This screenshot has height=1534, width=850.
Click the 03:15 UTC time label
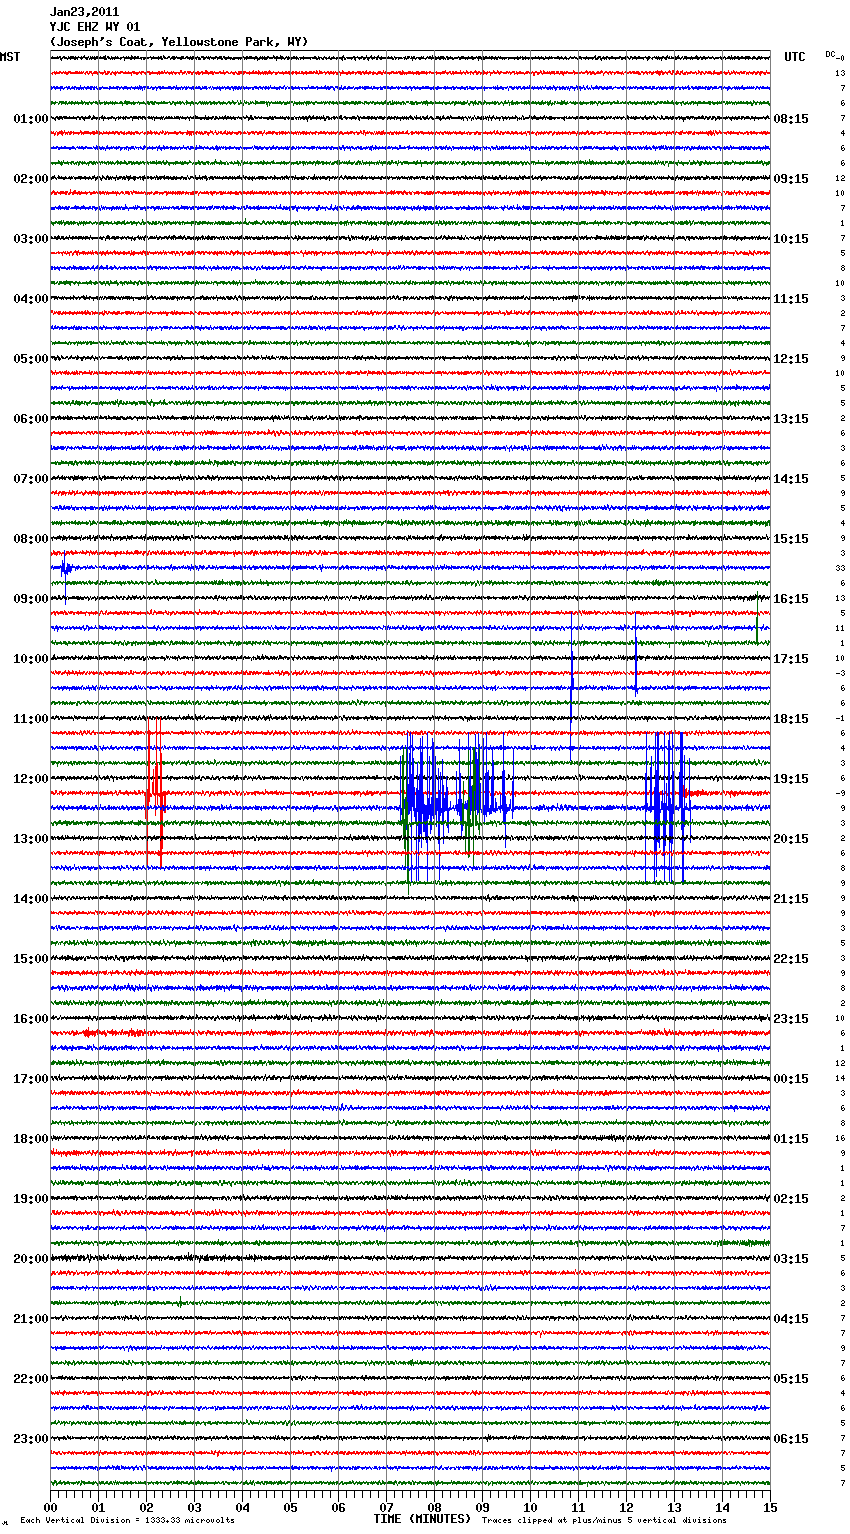(791, 1259)
